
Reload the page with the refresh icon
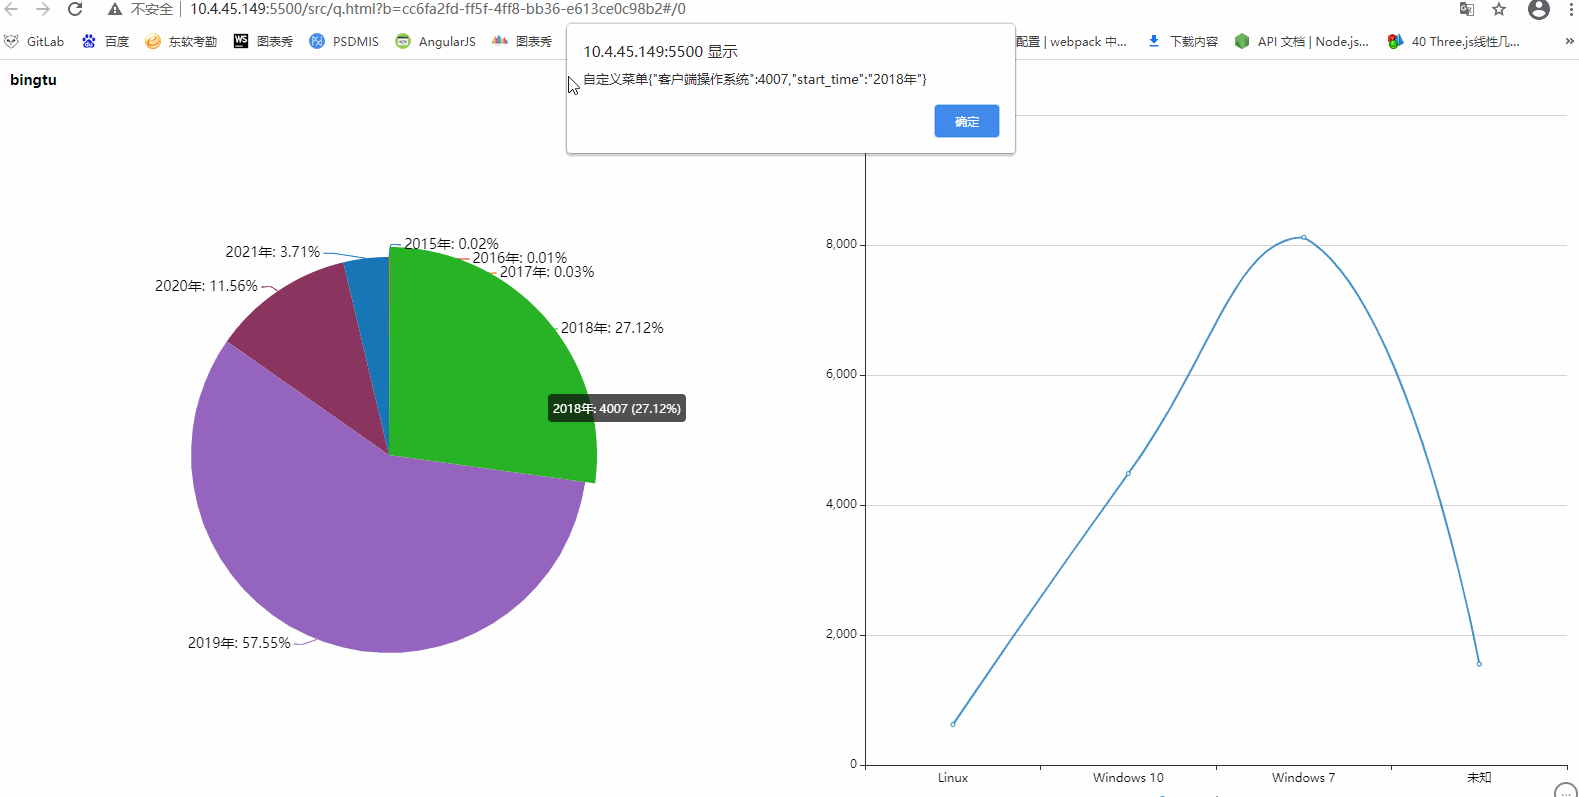coord(75,9)
